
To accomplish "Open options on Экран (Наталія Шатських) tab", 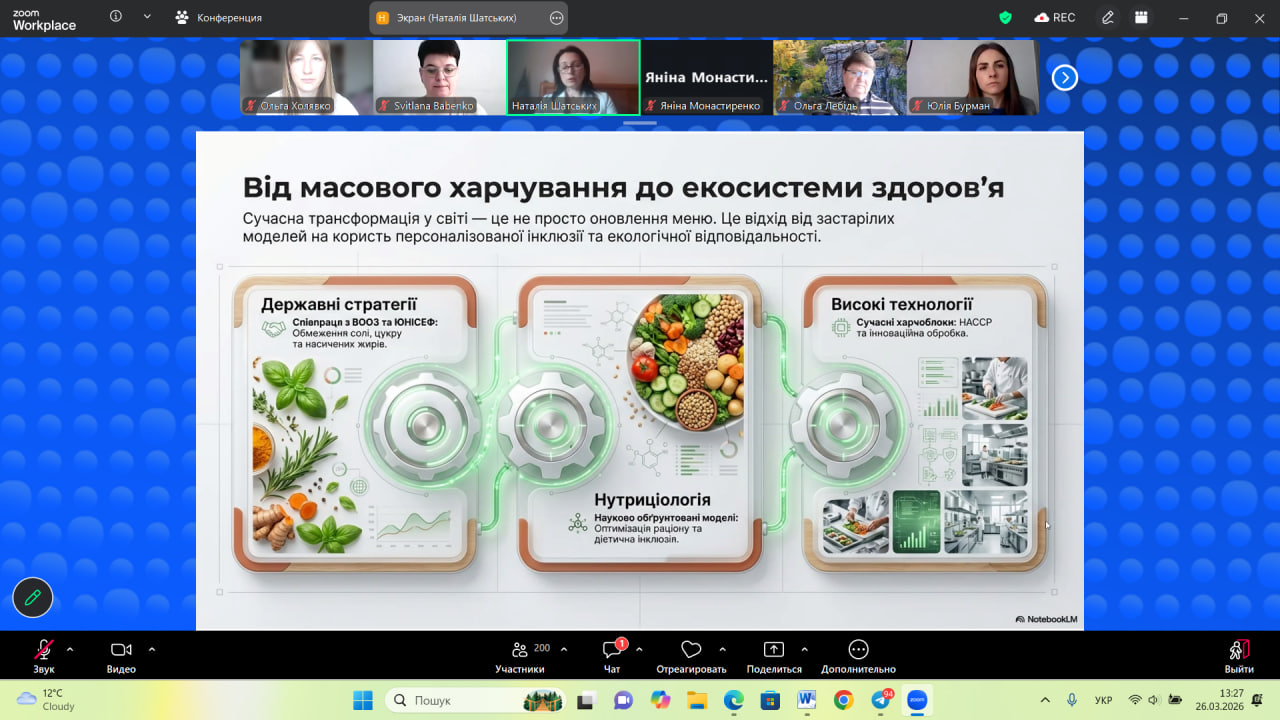I will [x=556, y=18].
